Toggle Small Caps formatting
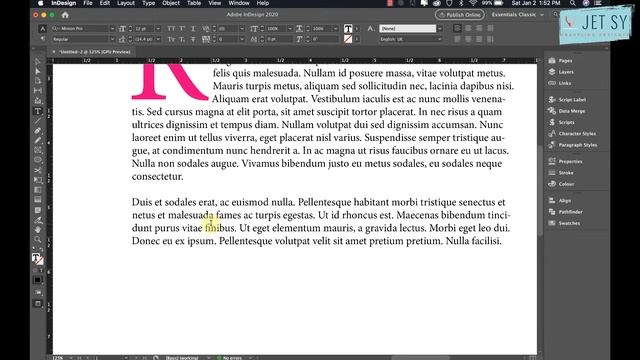Image resolution: width=640 pixels, height=360 pixels. [x=171, y=39]
